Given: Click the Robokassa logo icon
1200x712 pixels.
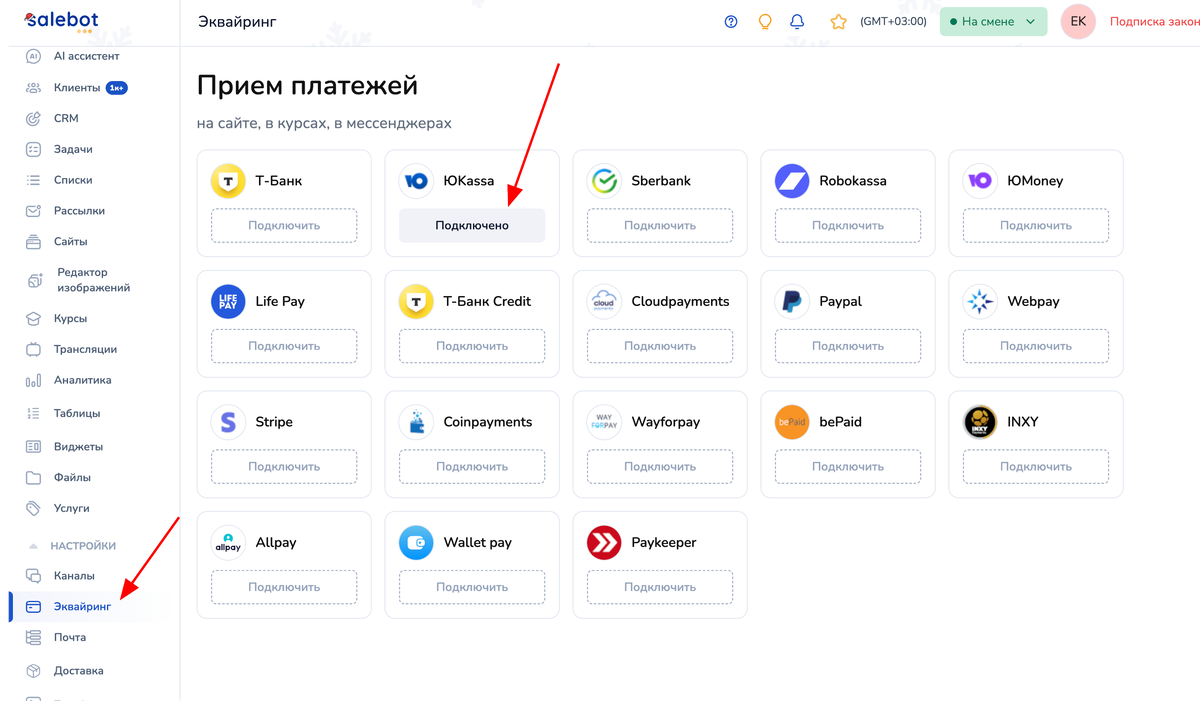Looking at the screenshot, I should (x=792, y=181).
